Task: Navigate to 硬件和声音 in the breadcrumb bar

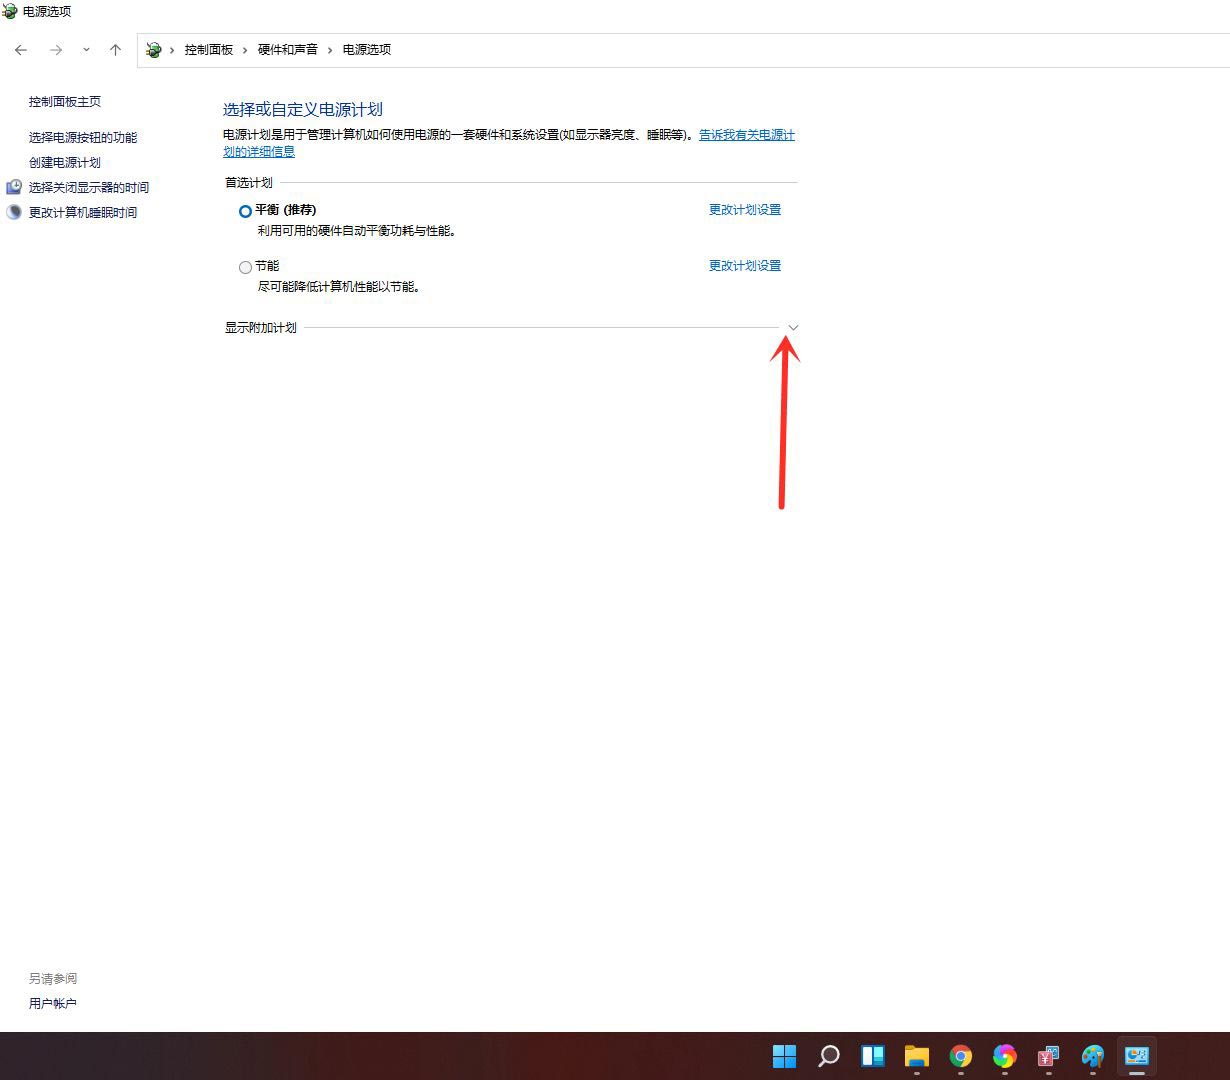Action: pos(288,49)
